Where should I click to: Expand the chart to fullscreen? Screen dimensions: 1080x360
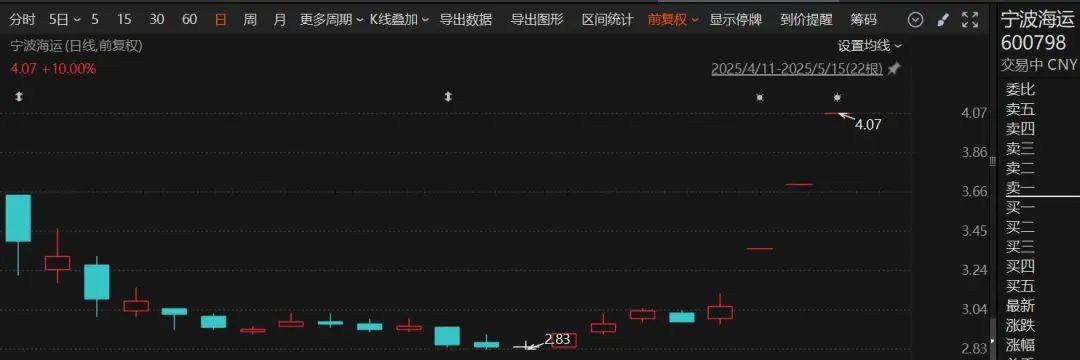[x=970, y=20]
